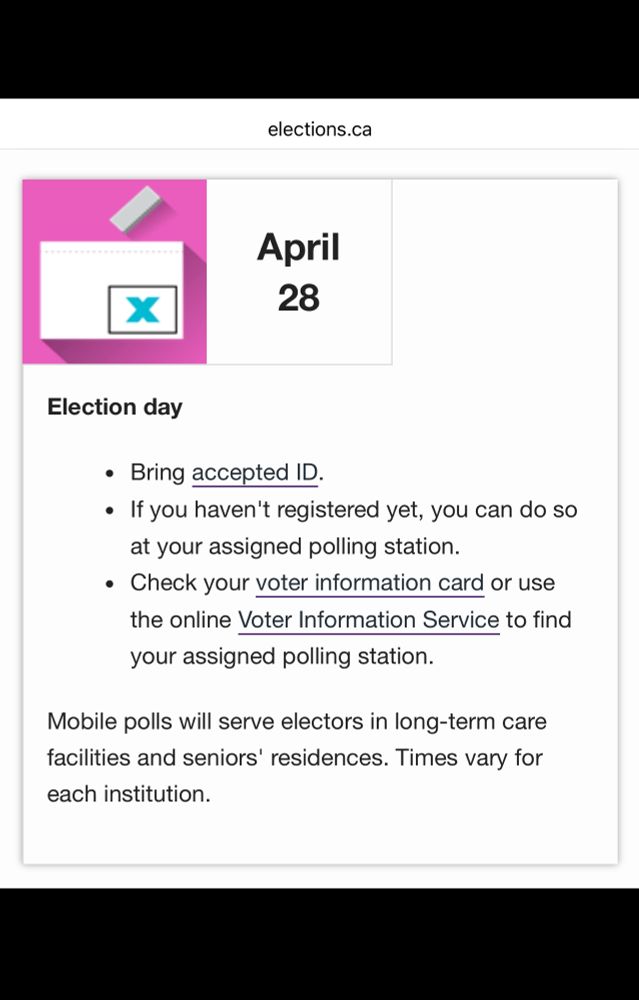Tap the ballot checkbox square outline
The height and width of the screenshot is (1000, 639).
142,309
